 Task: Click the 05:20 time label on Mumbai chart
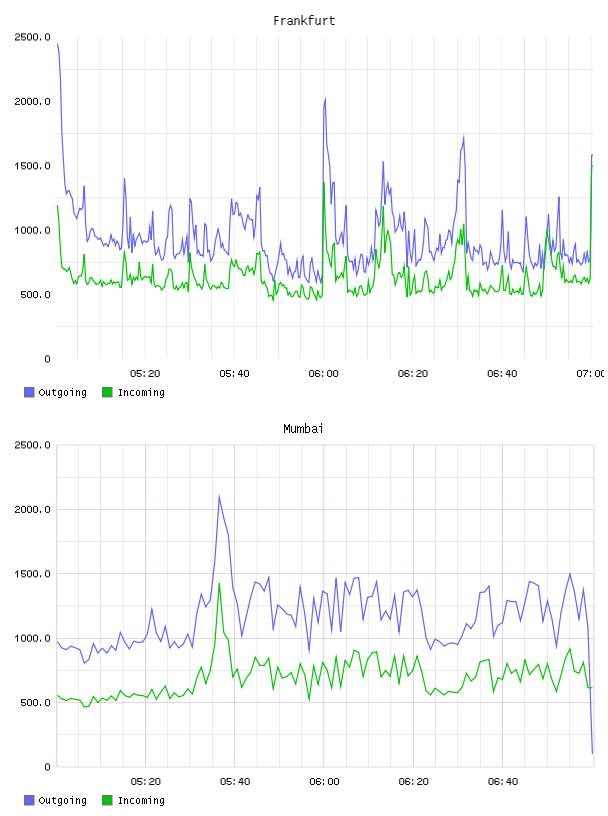point(146,782)
